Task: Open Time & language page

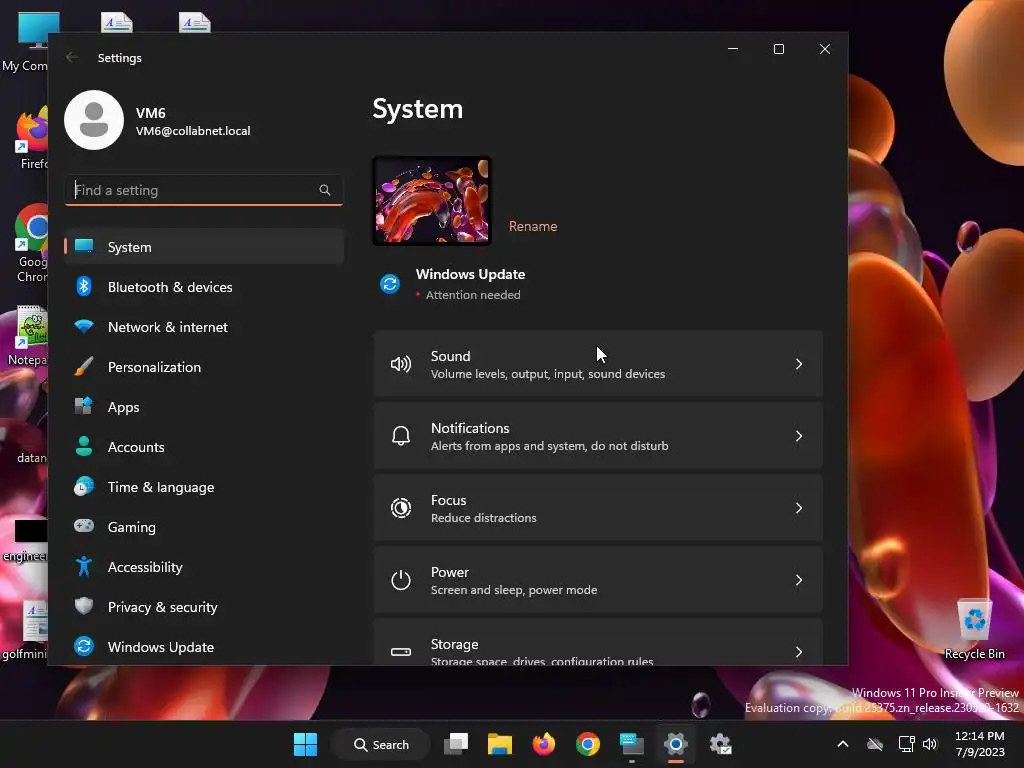Action: tap(204, 487)
